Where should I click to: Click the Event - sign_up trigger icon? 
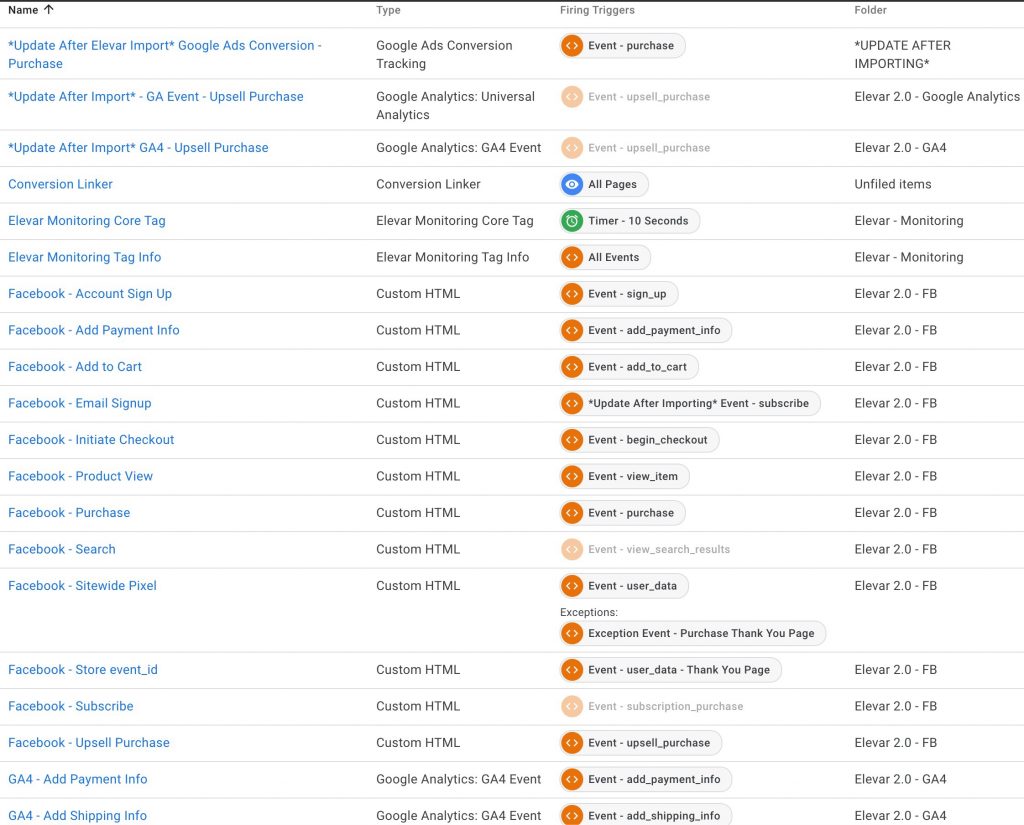[x=572, y=294]
